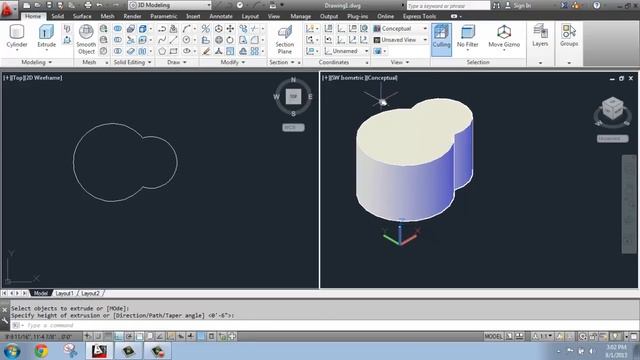640x360 pixels.
Task: Click the keyword search field
Action: coord(448,5)
